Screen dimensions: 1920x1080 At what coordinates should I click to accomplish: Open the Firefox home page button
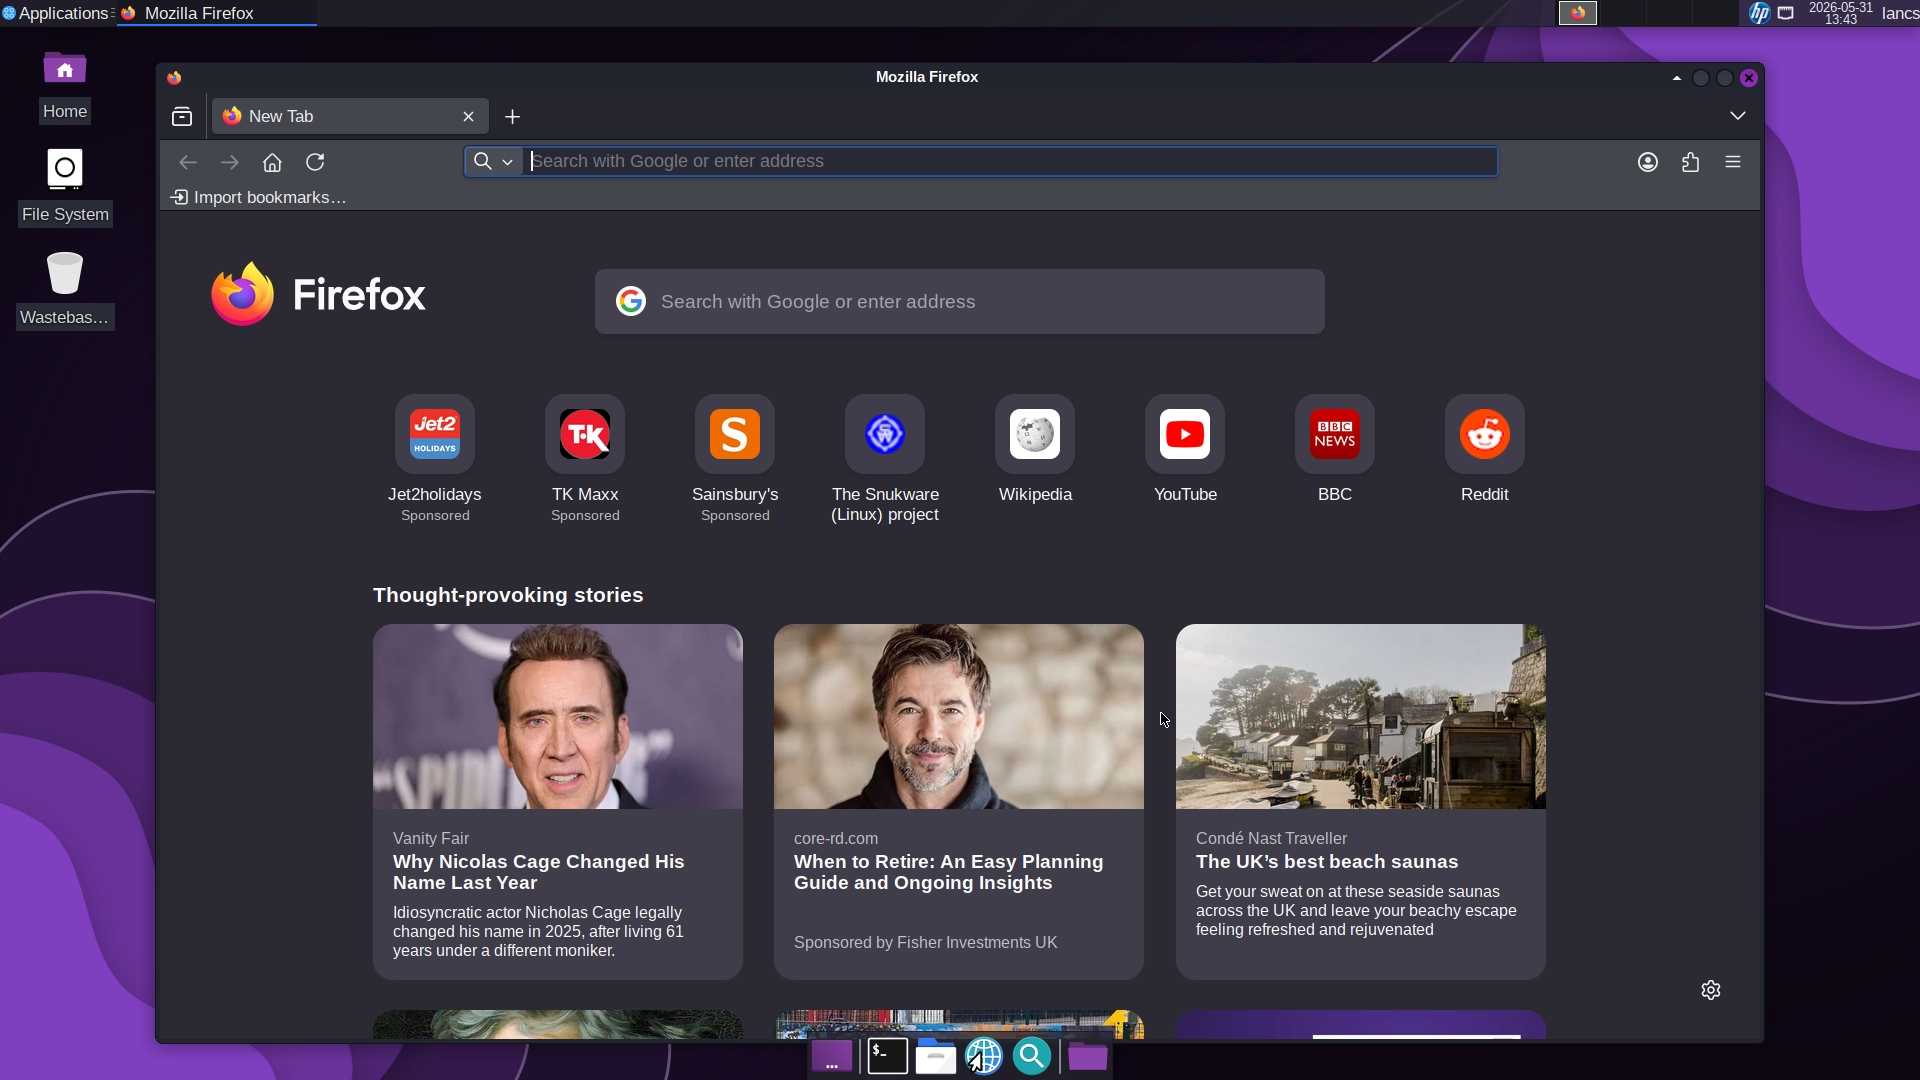tap(272, 162)
